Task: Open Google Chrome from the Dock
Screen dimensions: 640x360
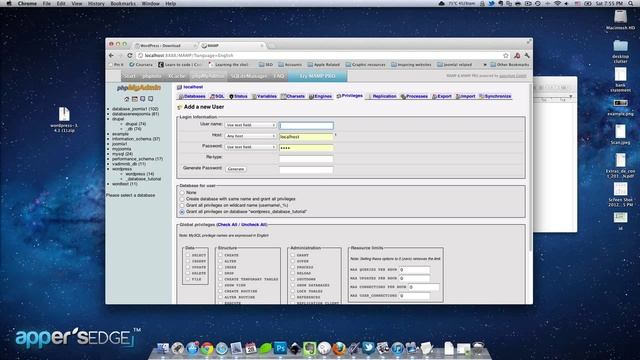Action: point(207,348)
